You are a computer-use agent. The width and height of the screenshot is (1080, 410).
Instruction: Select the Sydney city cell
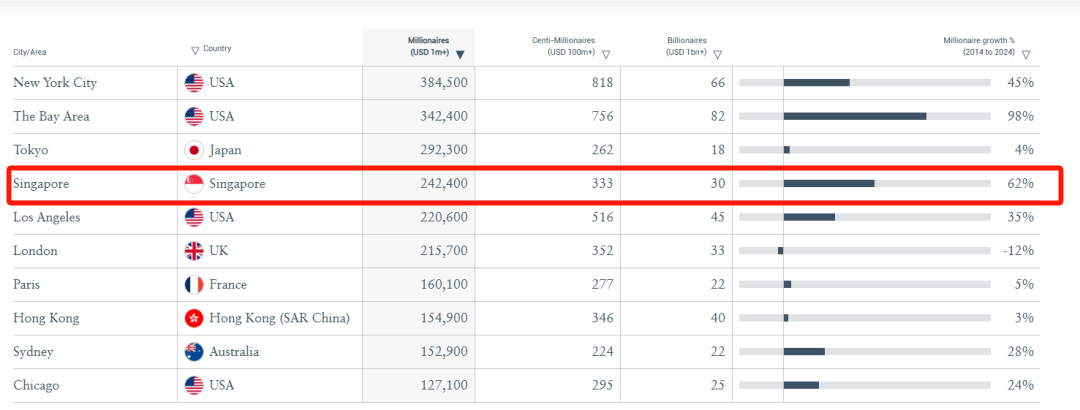[x=33, y=351]
